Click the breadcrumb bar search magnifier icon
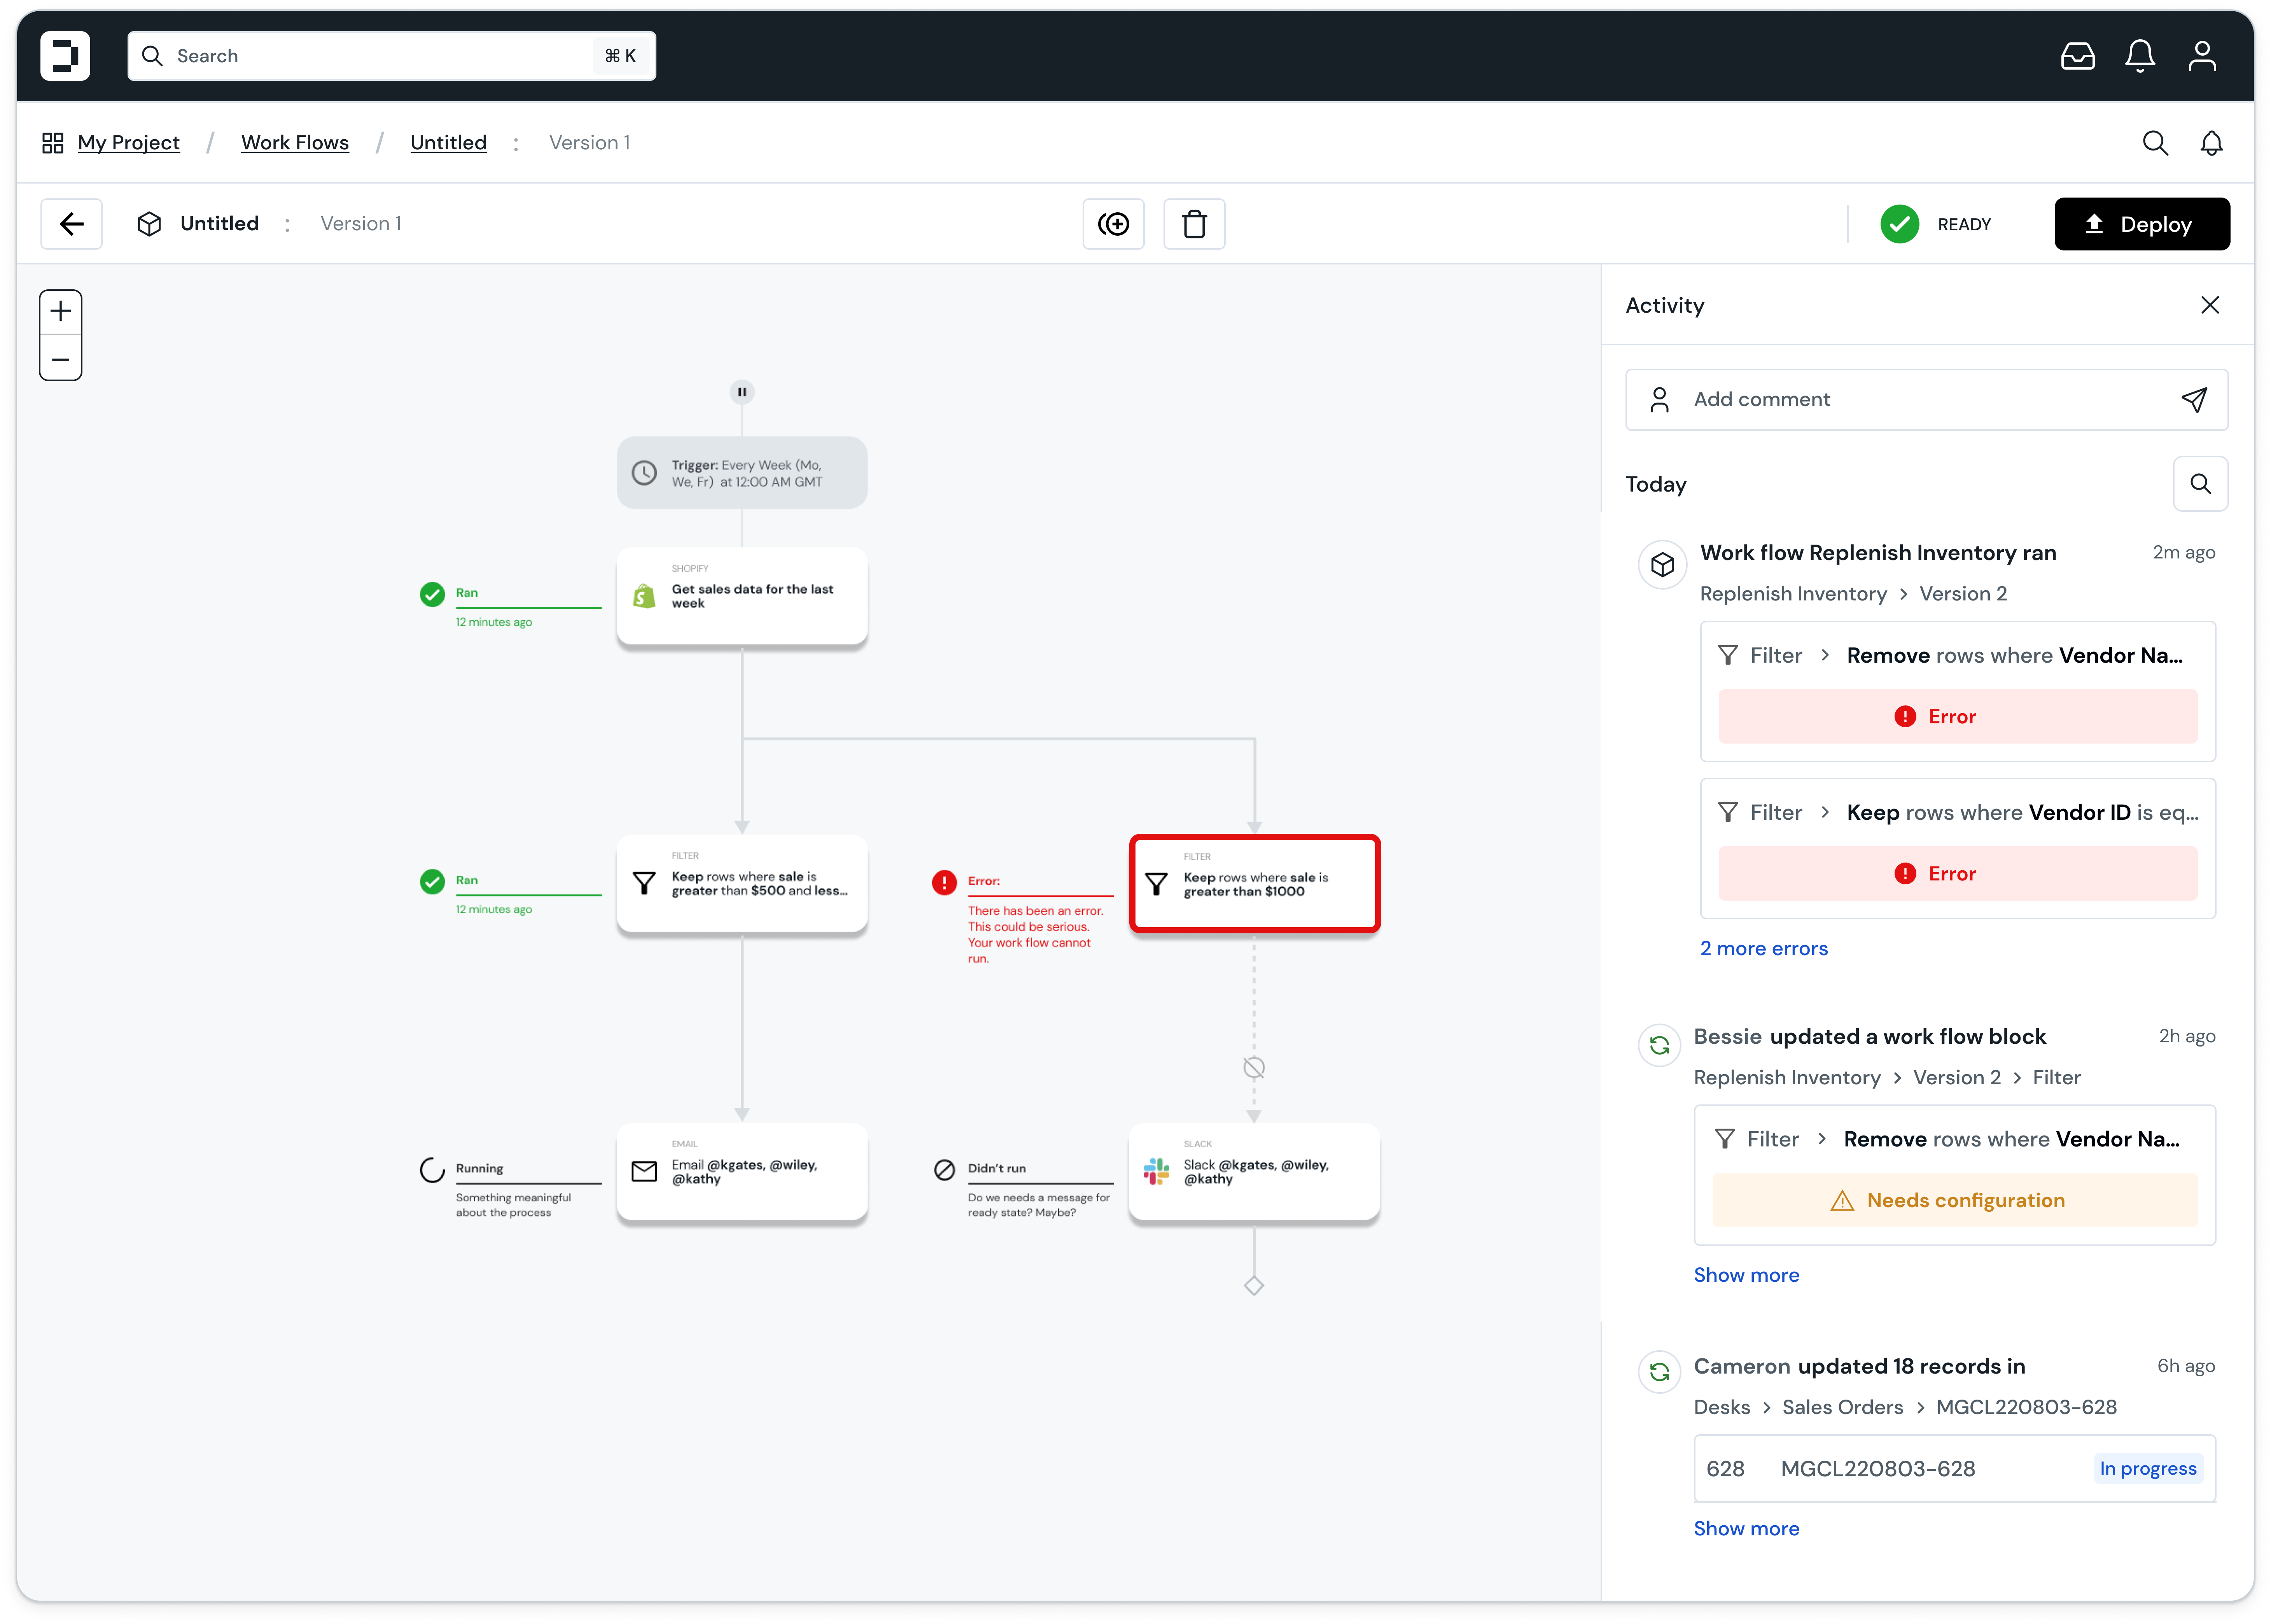This screenshot has width=2271, height=1624. click(2155, 143)
